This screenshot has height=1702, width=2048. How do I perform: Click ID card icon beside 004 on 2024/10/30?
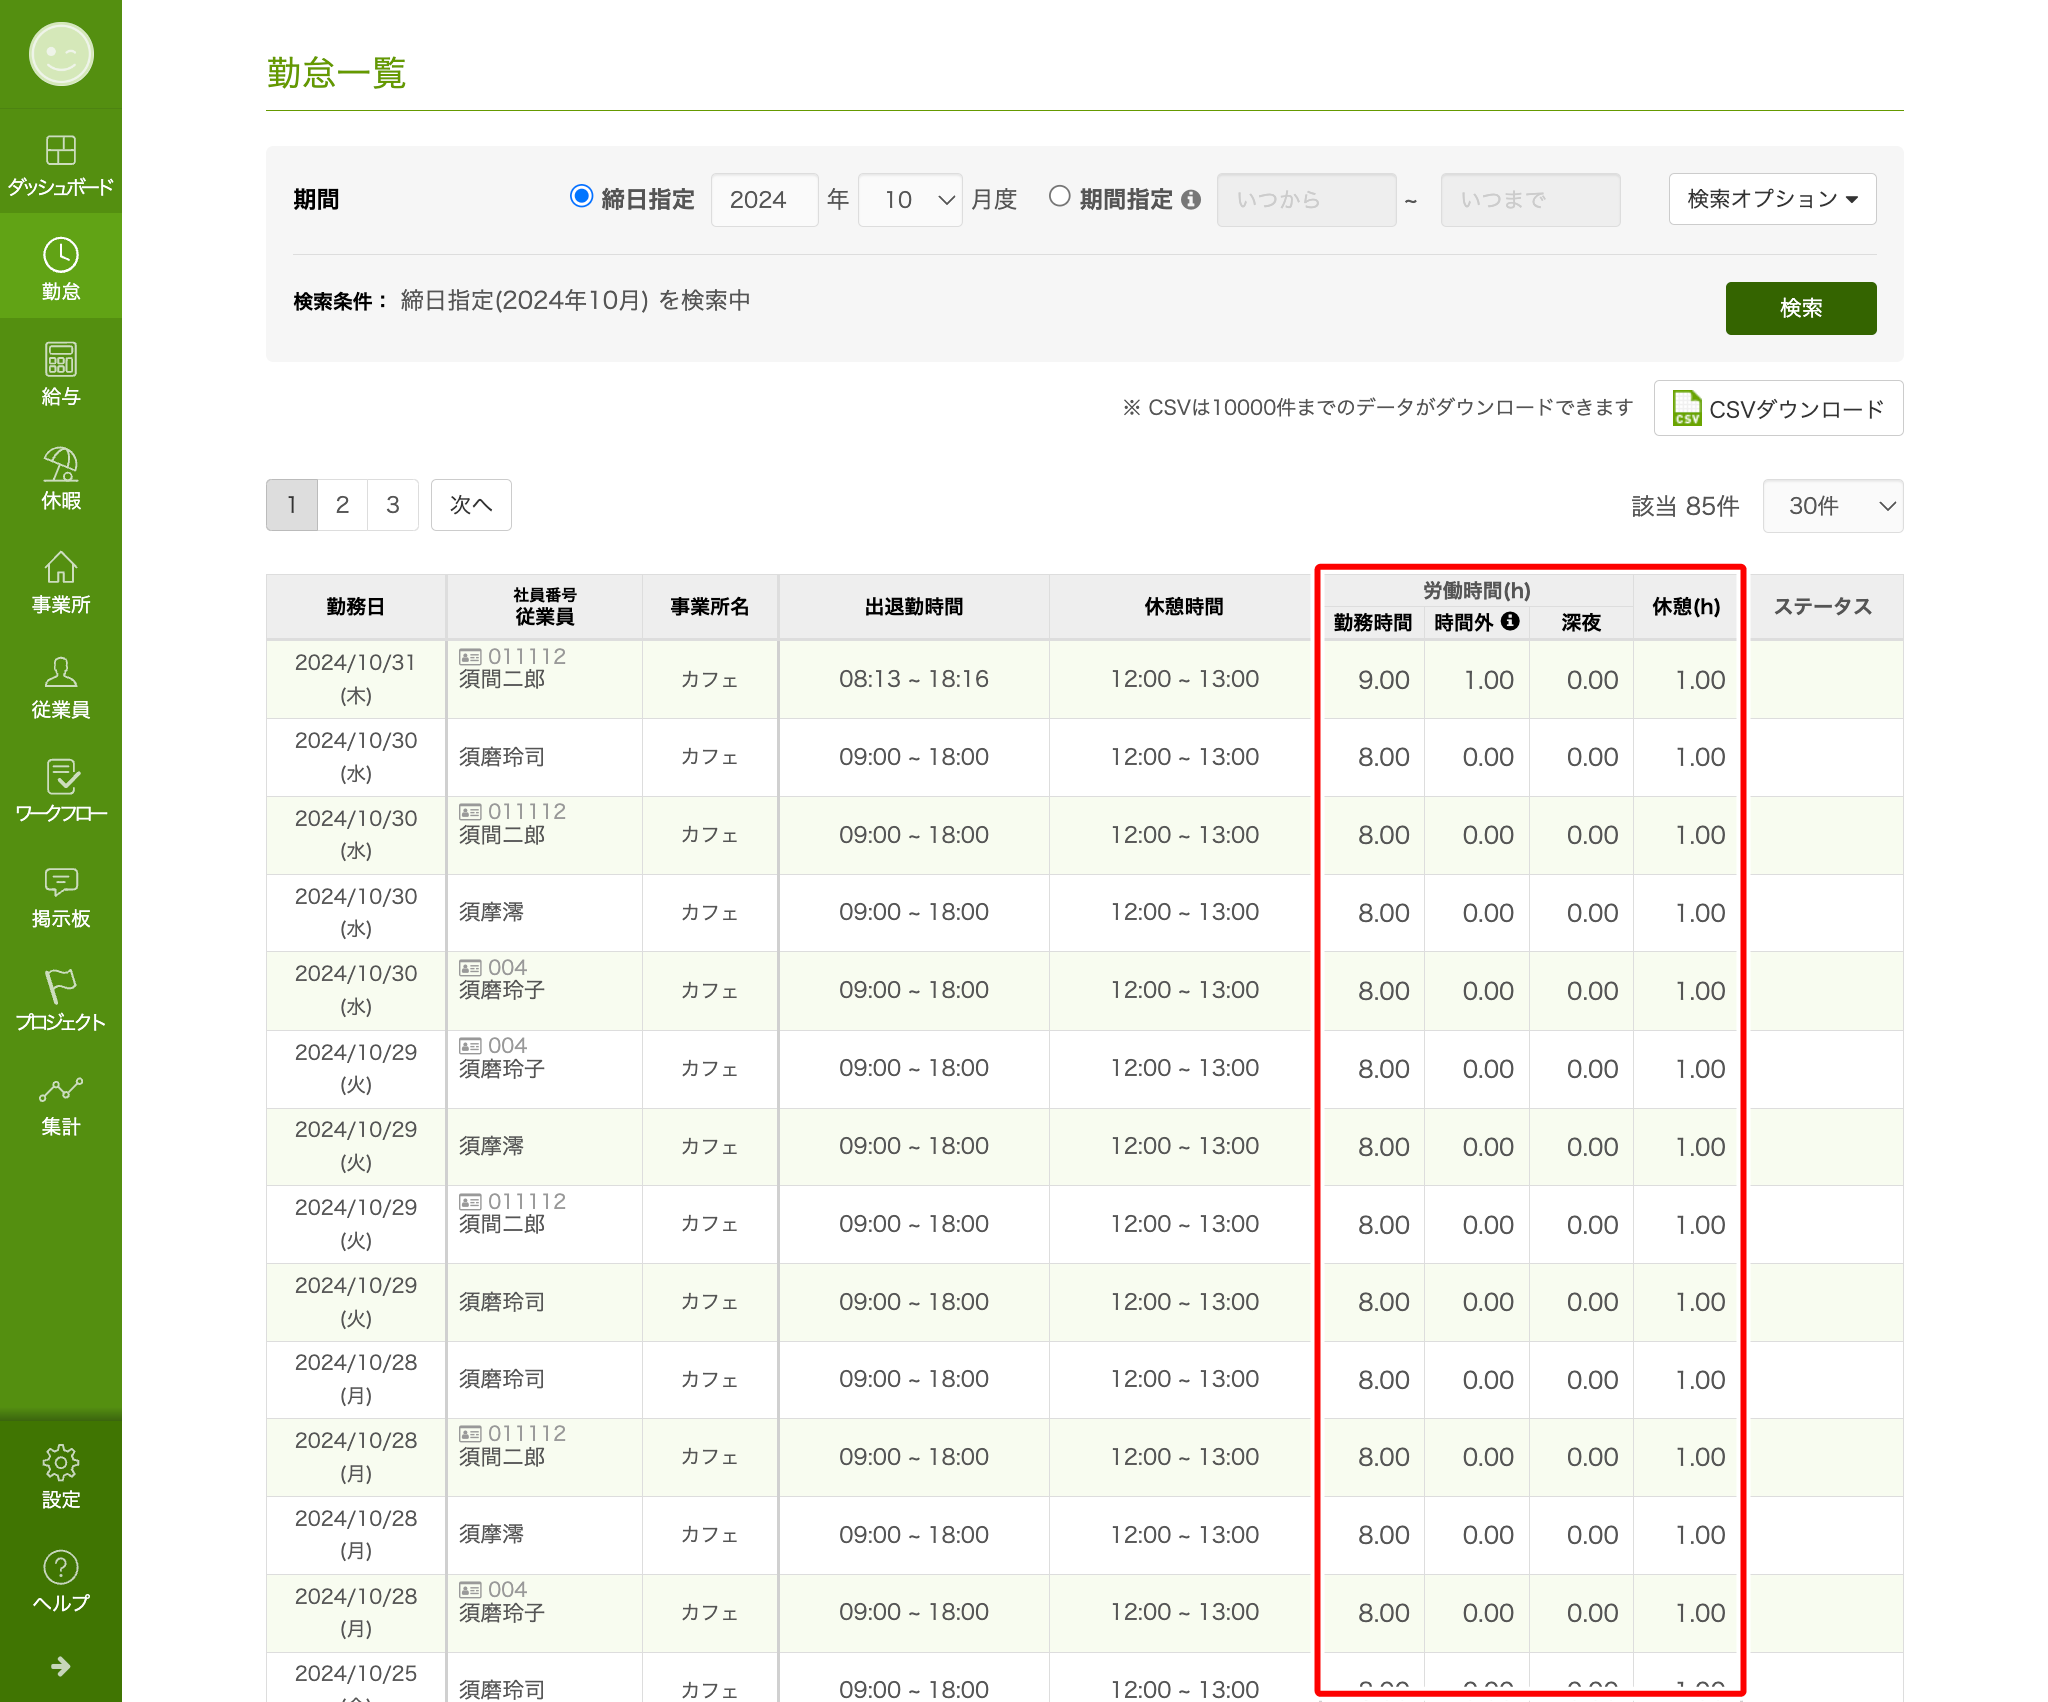(x=470, y=968)
